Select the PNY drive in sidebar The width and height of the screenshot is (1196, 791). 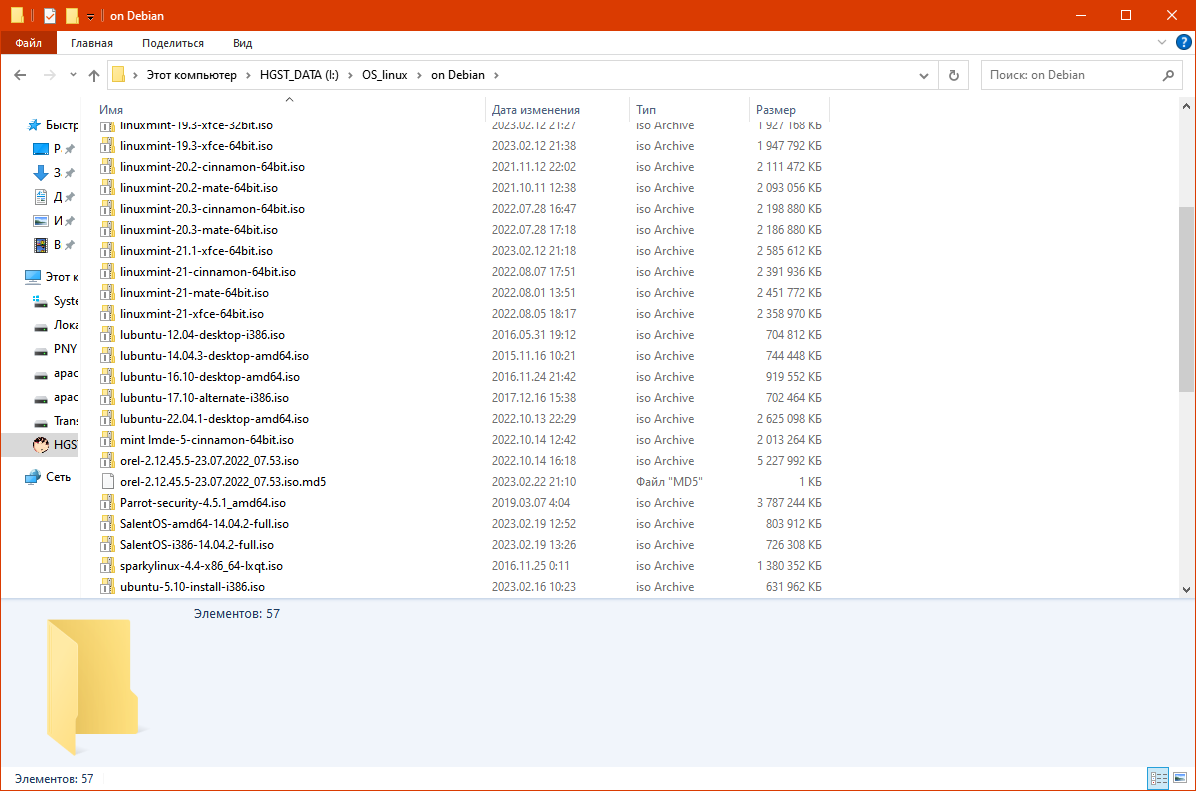pyautogui.click(x=56, y=349)
